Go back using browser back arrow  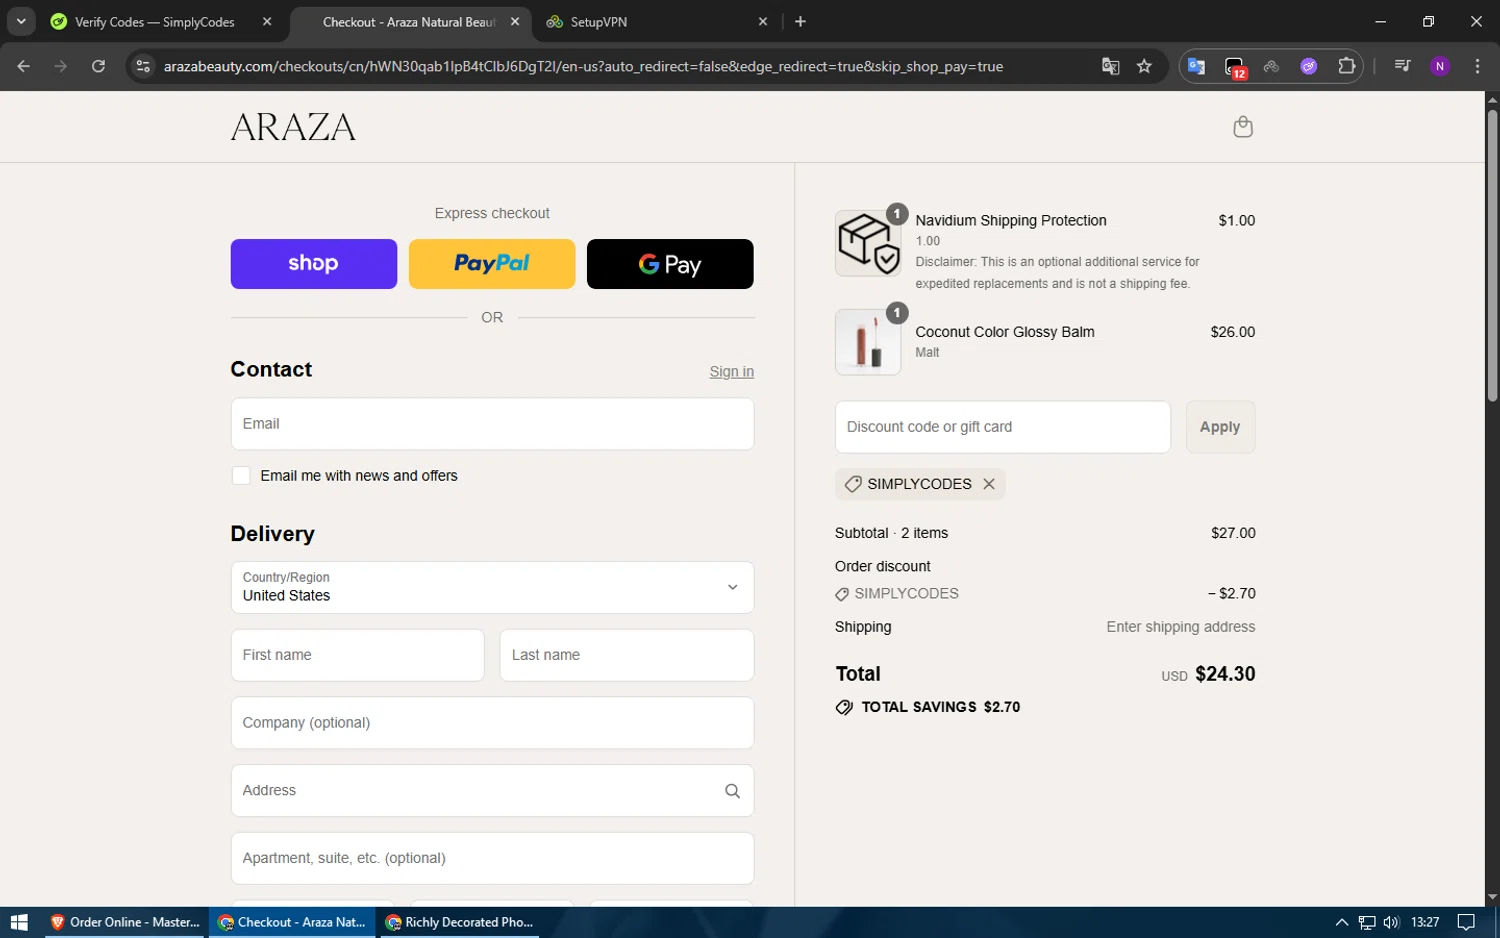pyautogui.click(x=24, y=66)
